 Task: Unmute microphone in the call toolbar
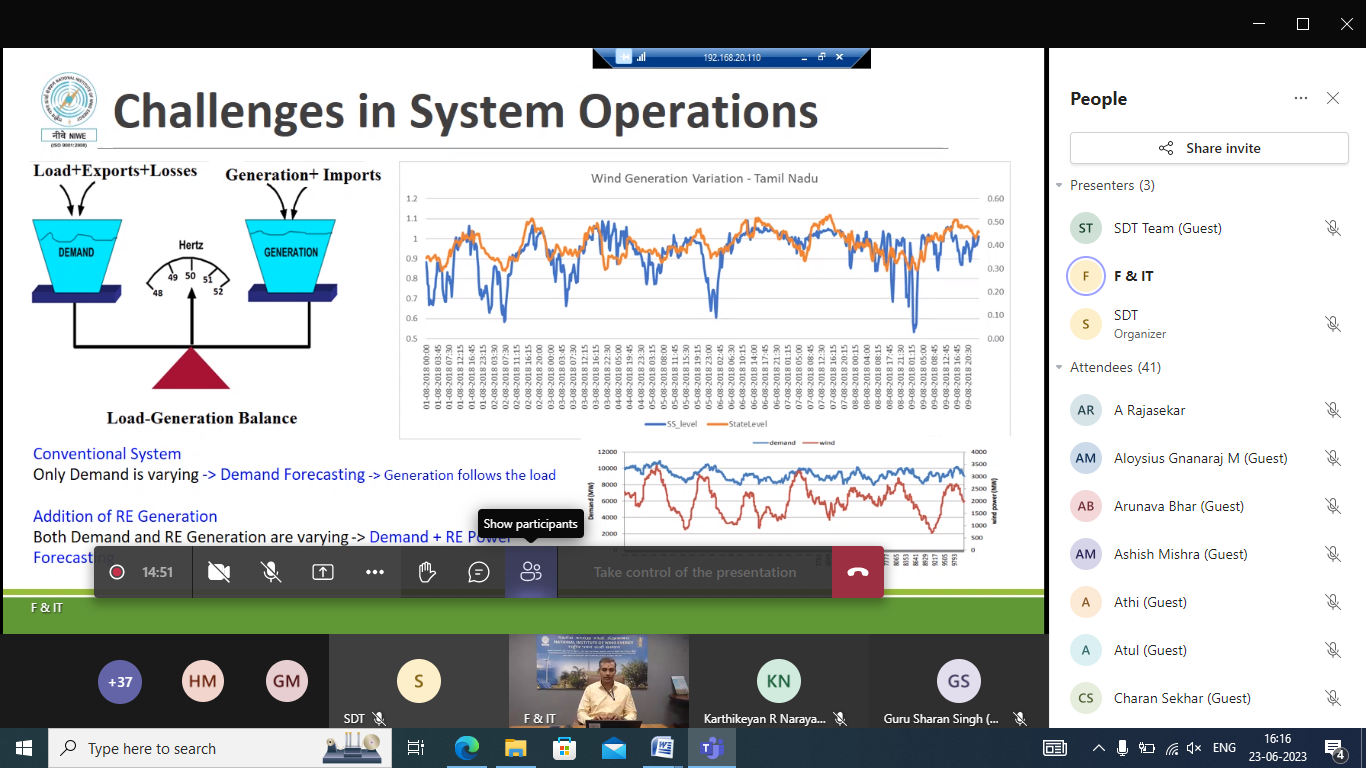pyautogui.click(x=270, y=572)
